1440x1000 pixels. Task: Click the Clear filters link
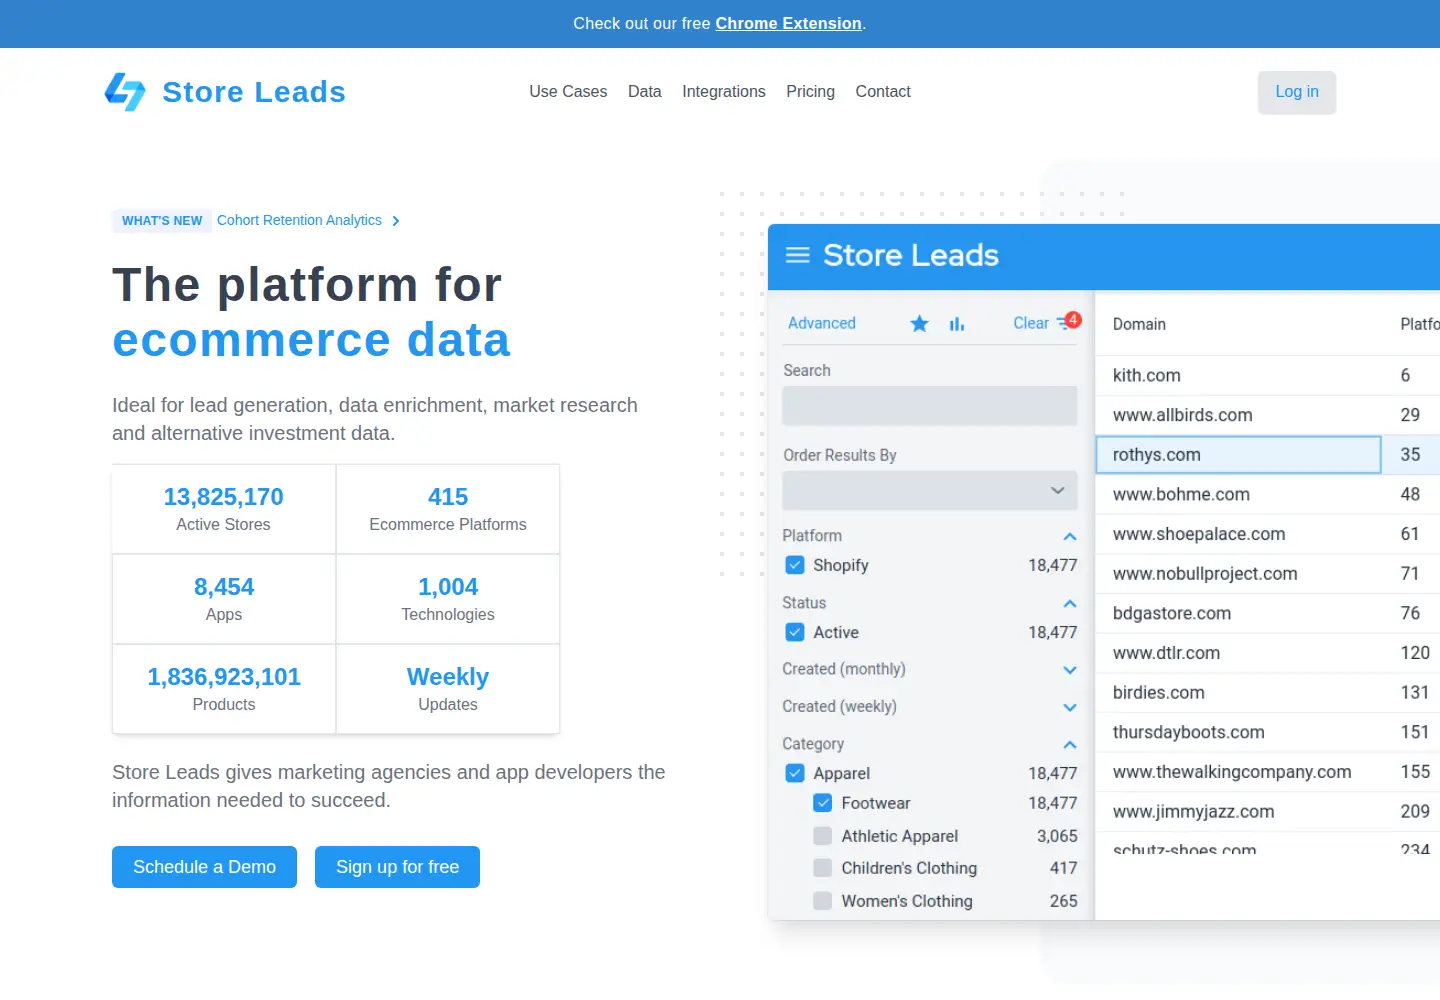(x=1031, y=323)
